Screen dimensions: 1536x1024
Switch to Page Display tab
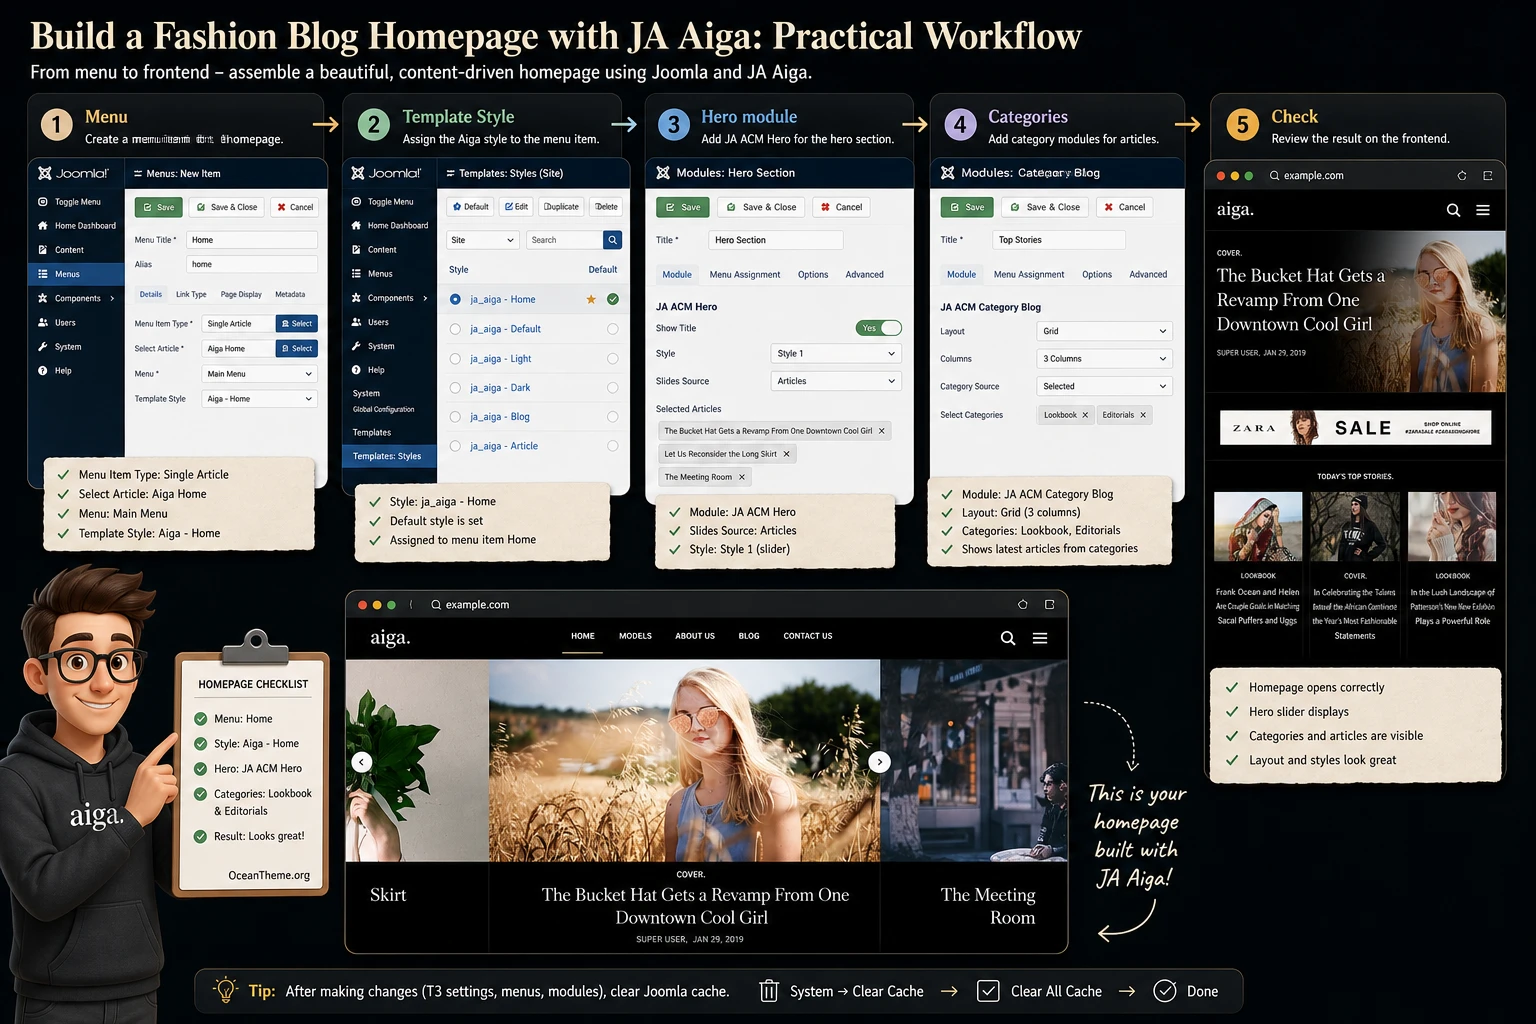click(x=241, y=294)
